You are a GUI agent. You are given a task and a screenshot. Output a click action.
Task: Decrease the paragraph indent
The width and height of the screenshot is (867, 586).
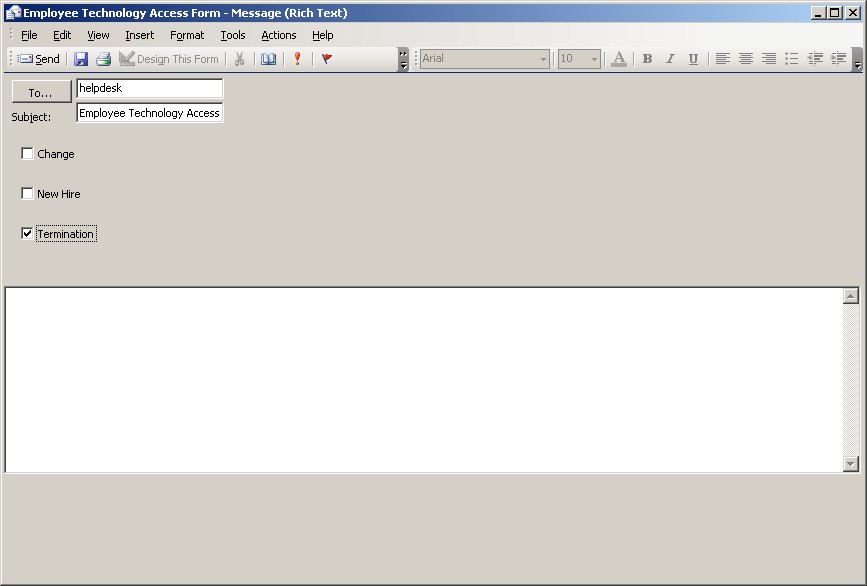pyautogui.click(x=815, y=59)
